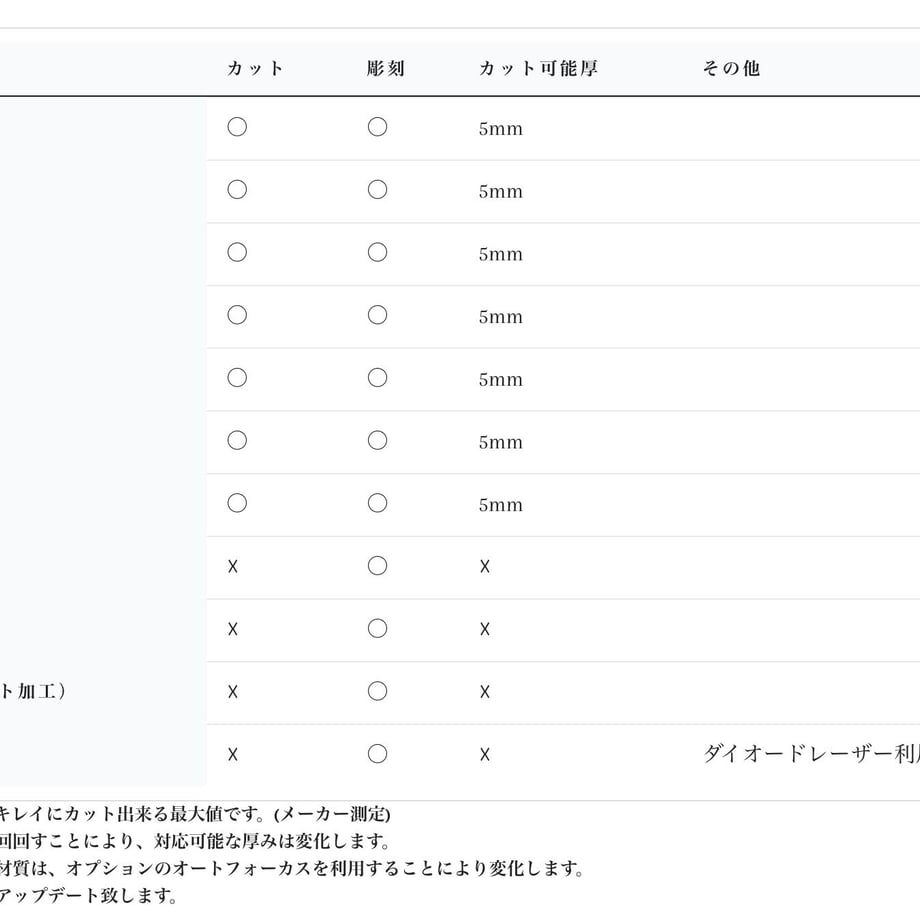Click the ダイオードレーザー利用 note text
920x920 pixels.
coord(811,754)
